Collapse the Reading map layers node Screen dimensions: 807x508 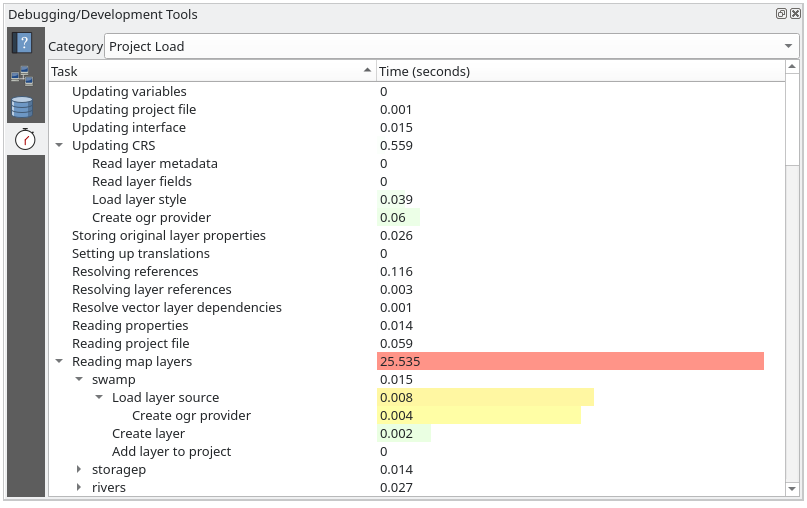coord(60,362)
